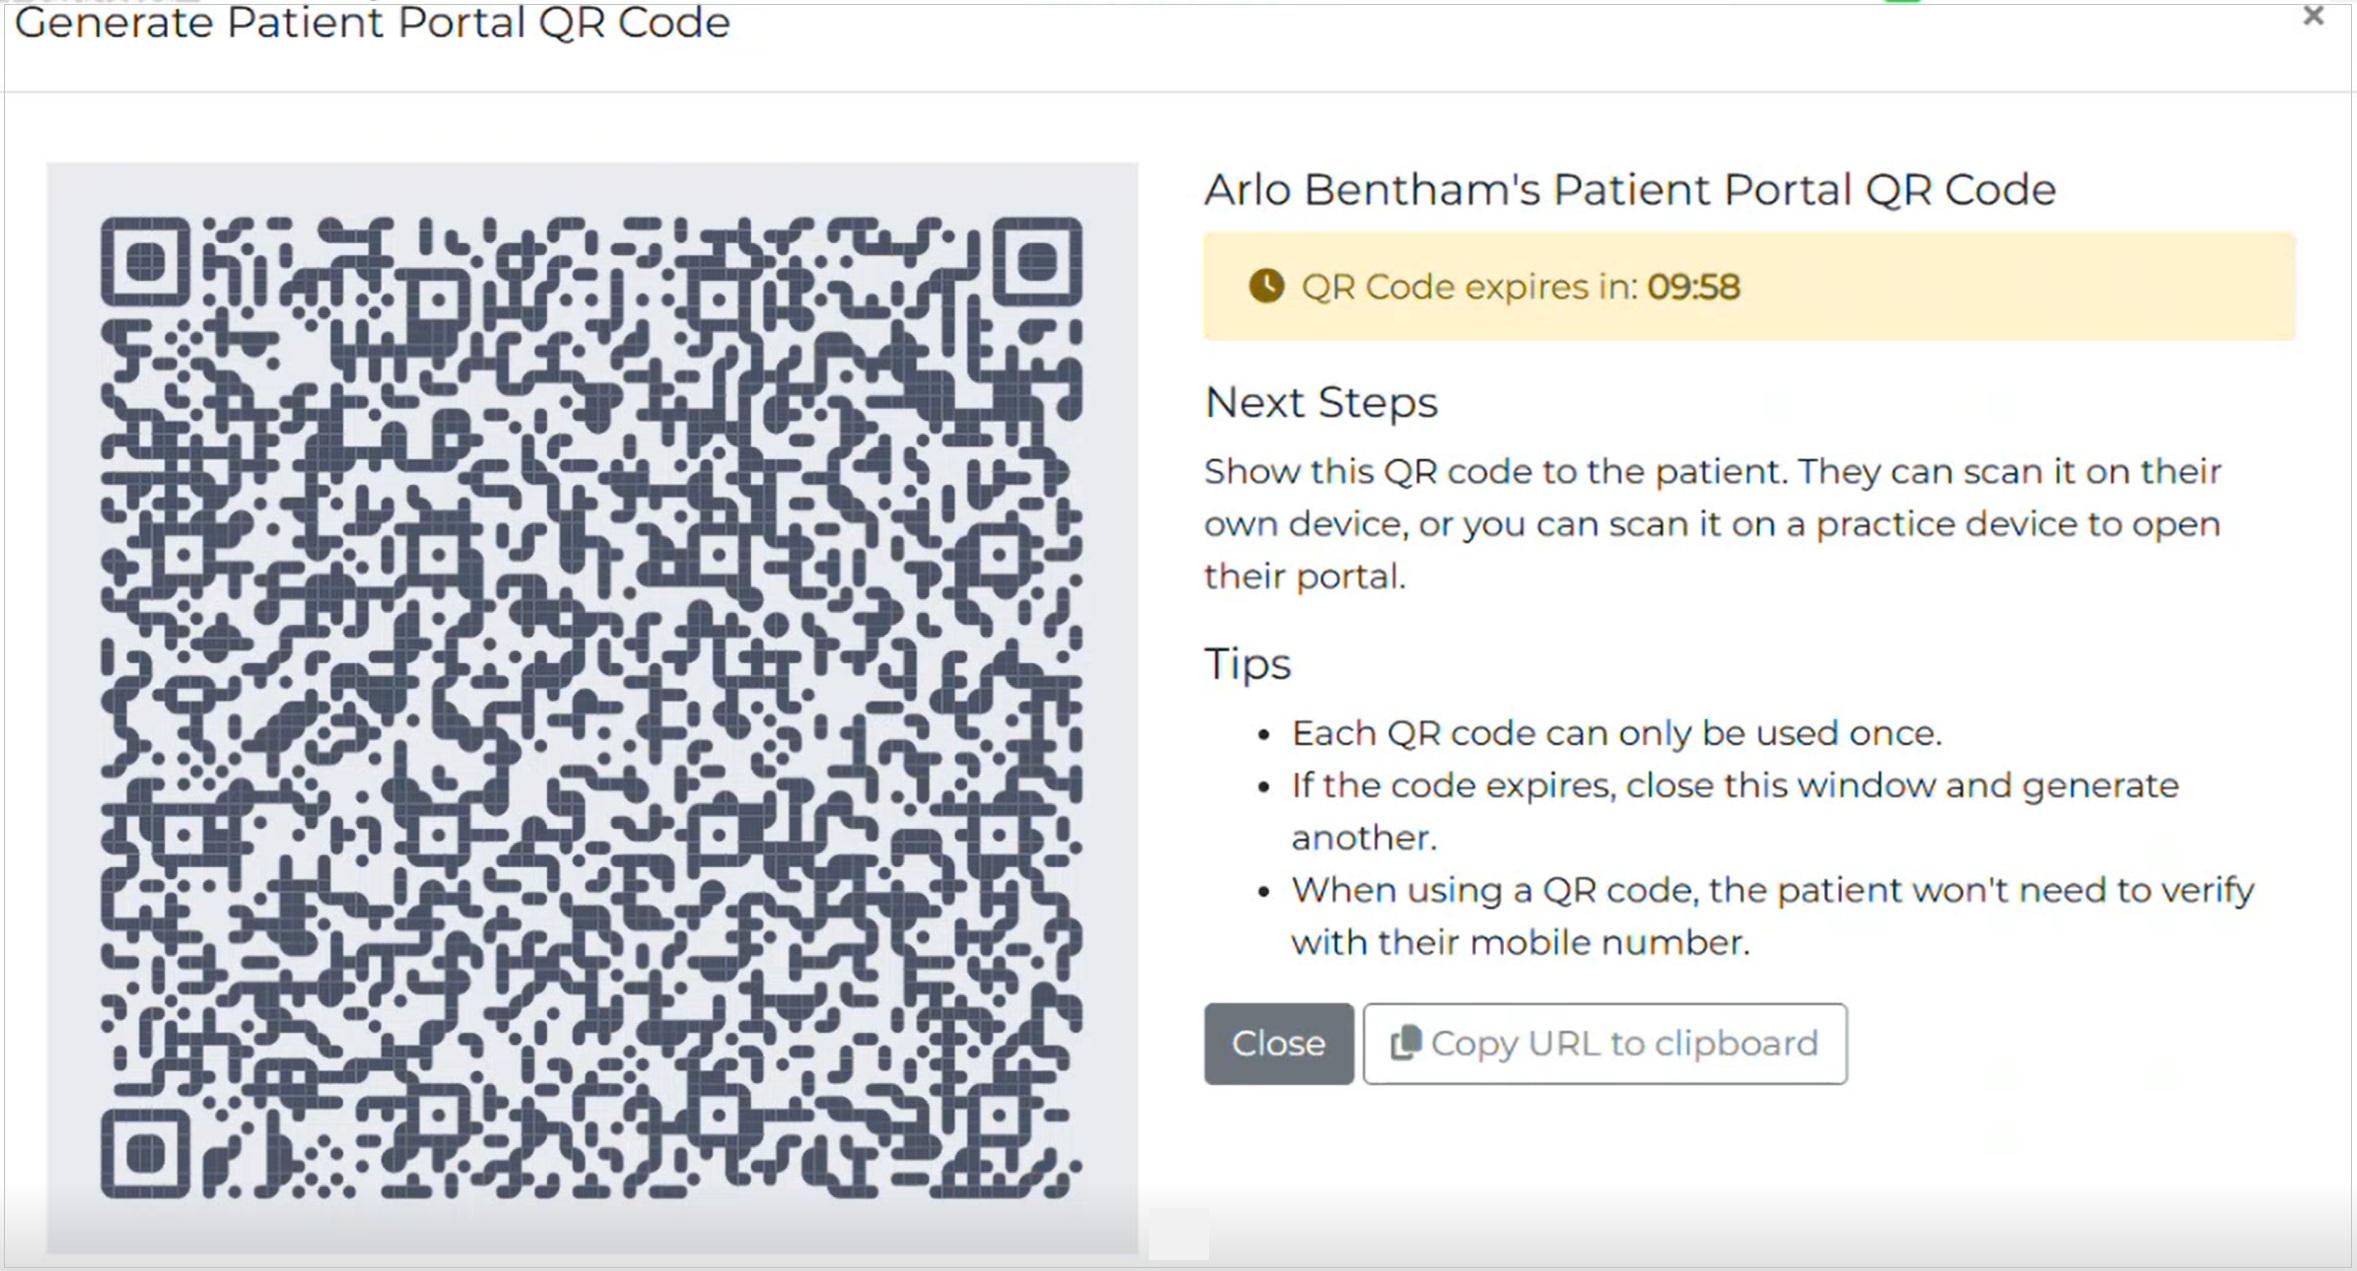The height and width of the screenshot is (1271, 2357).
Task: Select the countdown timer showing 09:58
Action: tap(1692, 286)
